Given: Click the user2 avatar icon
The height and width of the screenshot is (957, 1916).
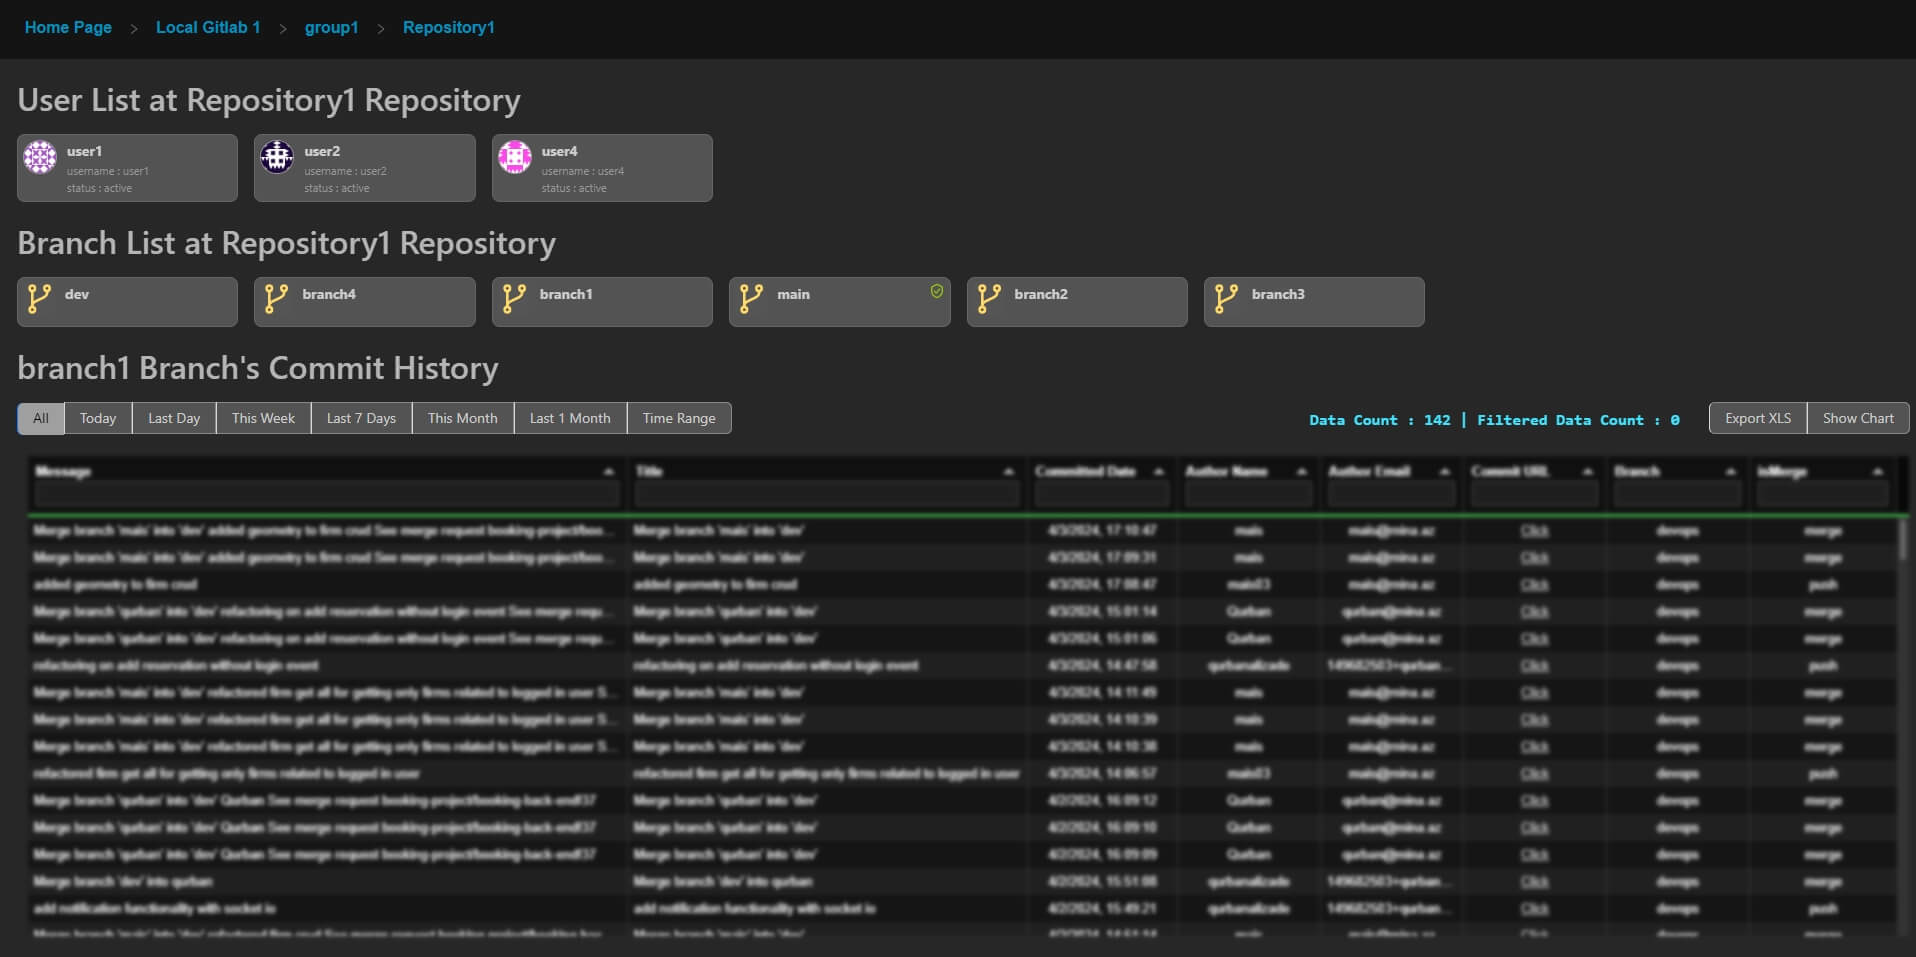Looking at the screenshot, I should [x=277, y=157].
